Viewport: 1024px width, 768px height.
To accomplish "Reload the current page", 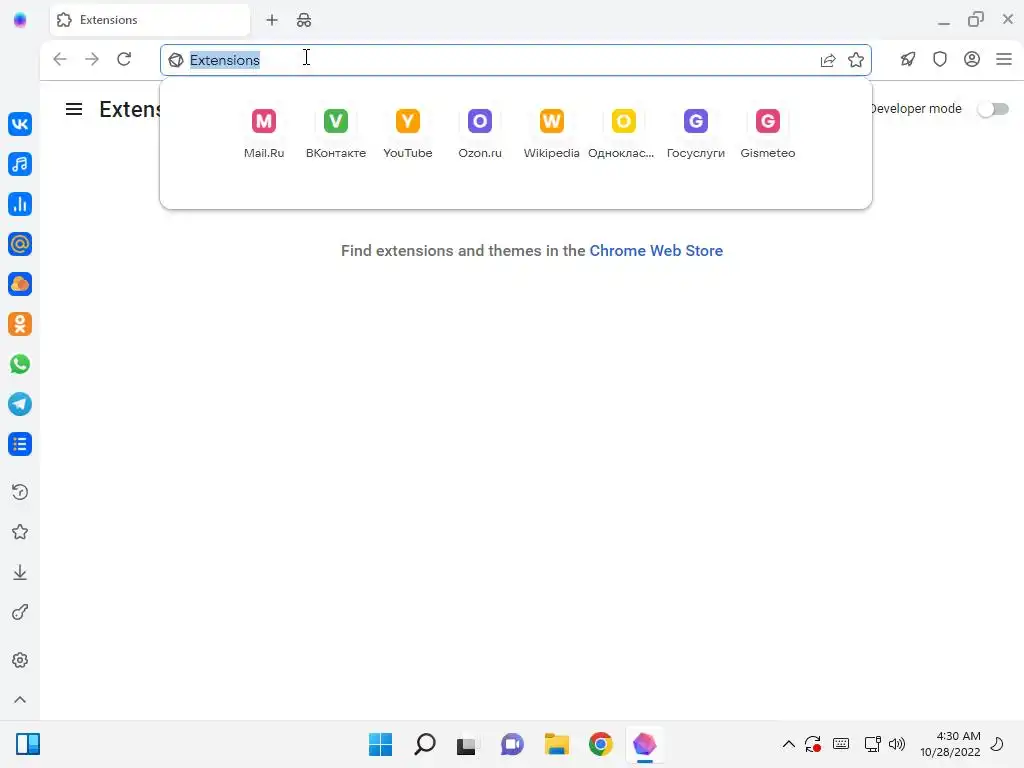I will (x=124, y=59).
